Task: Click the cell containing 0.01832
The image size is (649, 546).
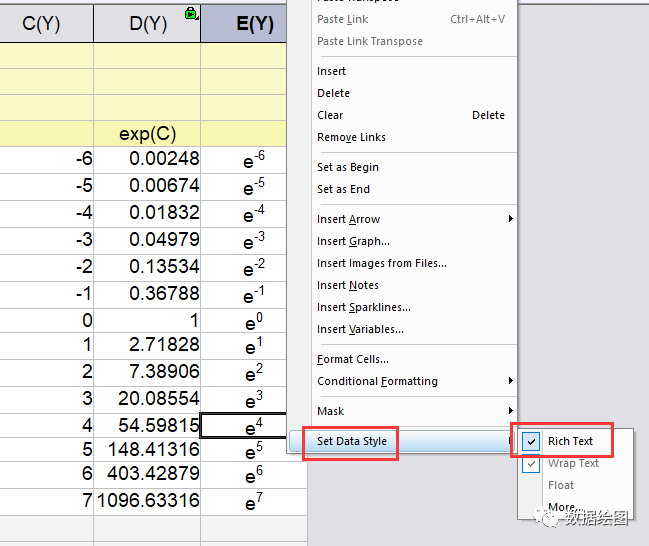Action: [x=147, y=213]
